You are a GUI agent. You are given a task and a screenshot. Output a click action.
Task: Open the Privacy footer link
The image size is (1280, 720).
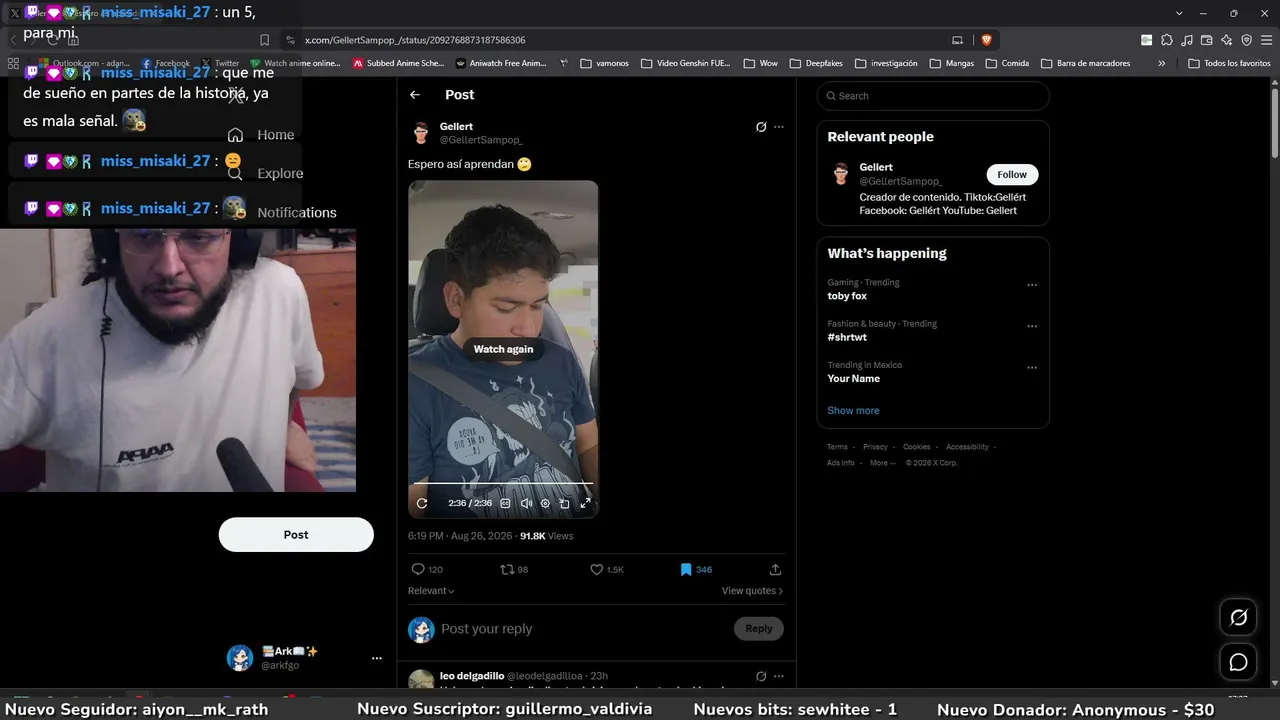(x=875, y=447)
